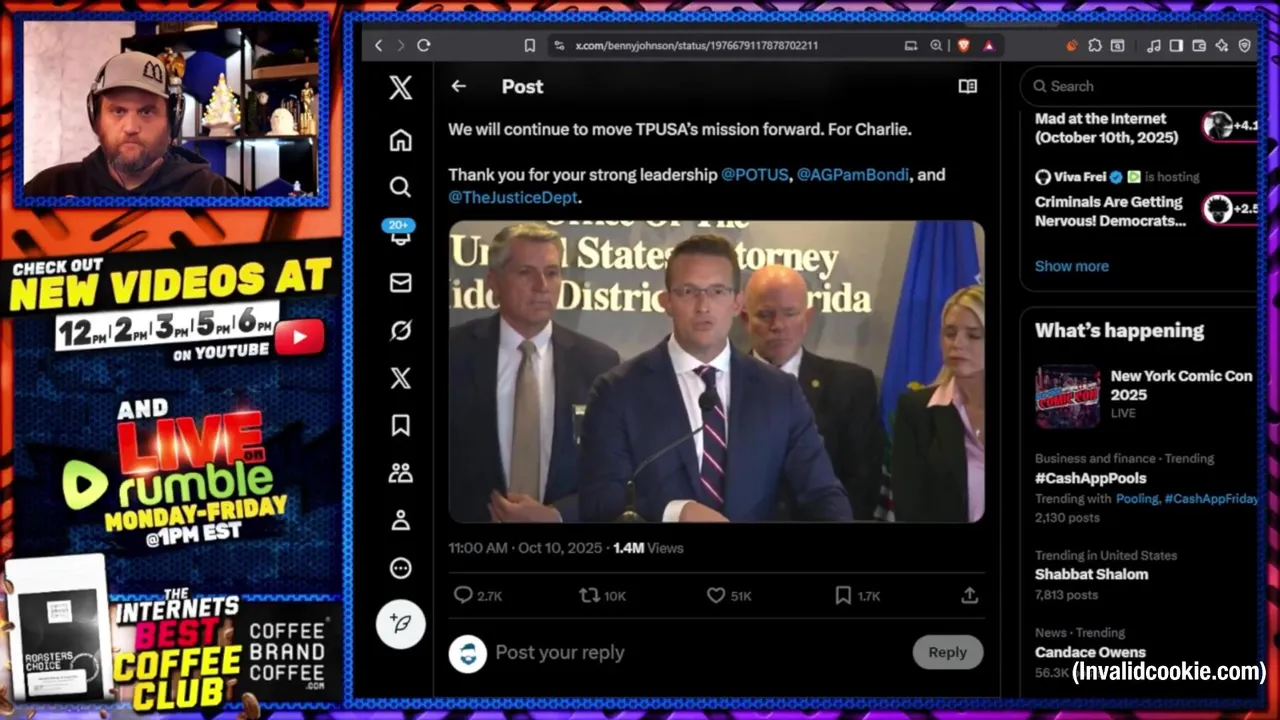Go back using browser back arrow

coord(378,45)
